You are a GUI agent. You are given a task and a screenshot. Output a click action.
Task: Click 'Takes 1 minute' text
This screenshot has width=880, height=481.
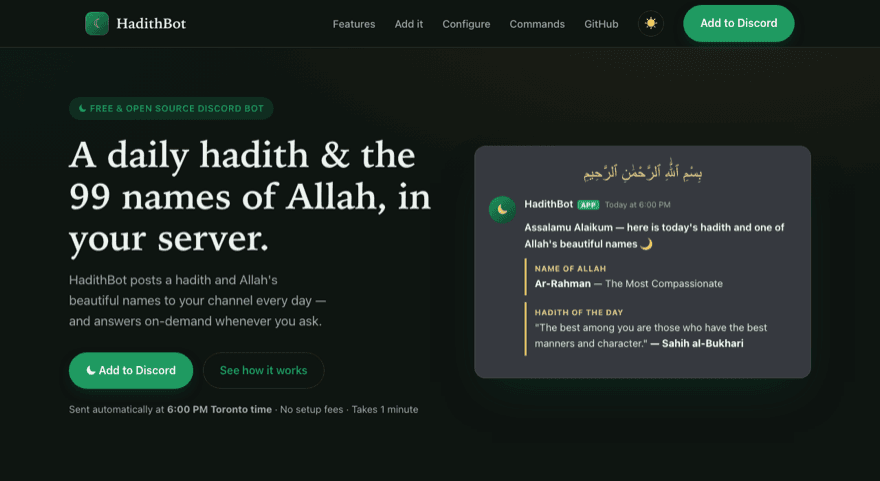tap(385, 410)
